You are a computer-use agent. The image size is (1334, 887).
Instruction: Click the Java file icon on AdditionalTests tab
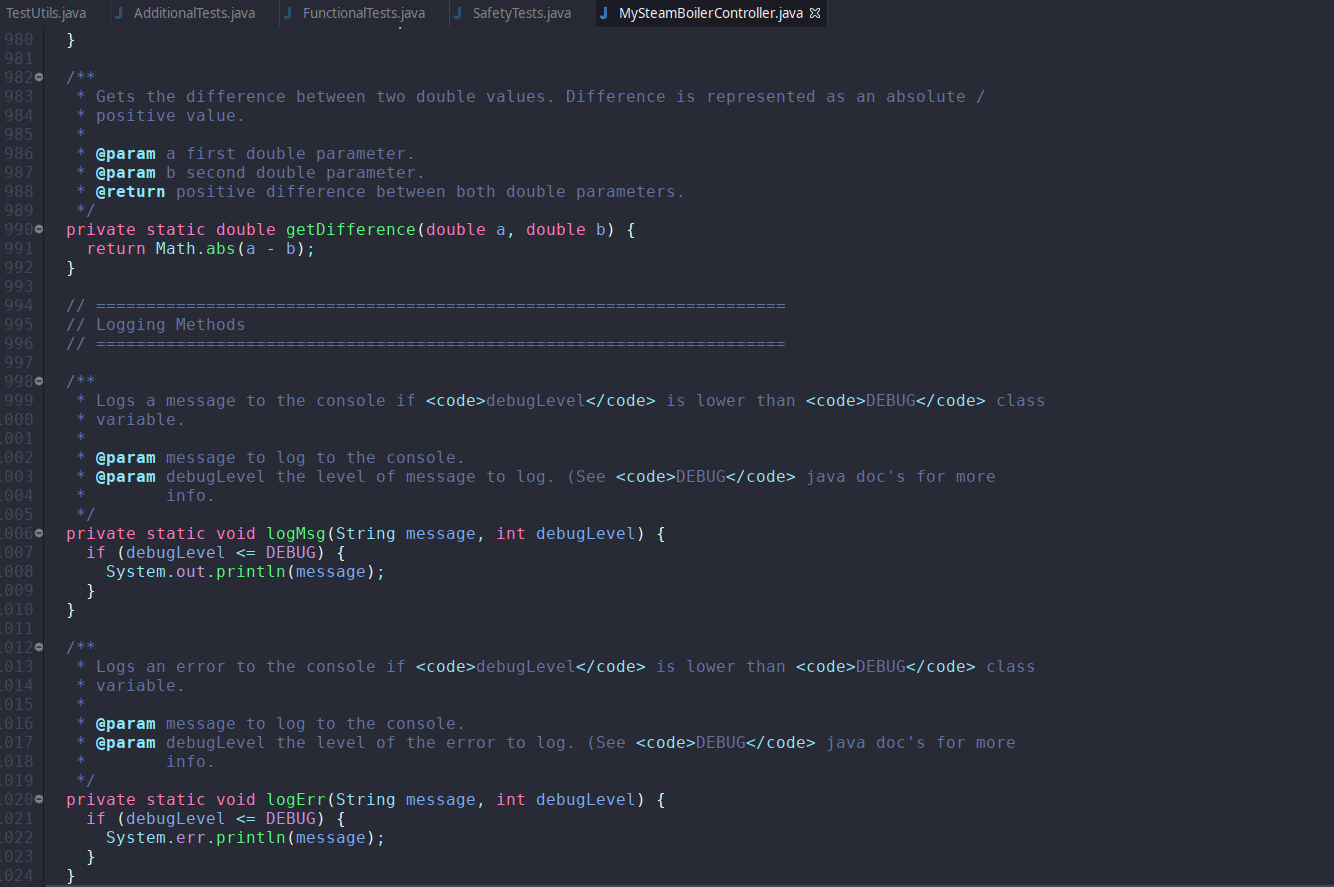click(119, 13)
